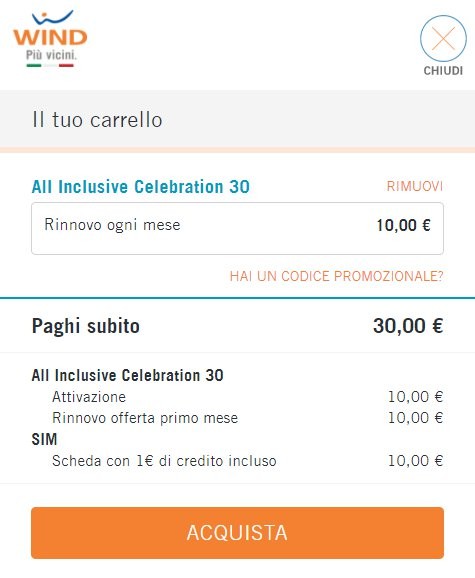Click the 10,00 € monthly renewal price

404,225
